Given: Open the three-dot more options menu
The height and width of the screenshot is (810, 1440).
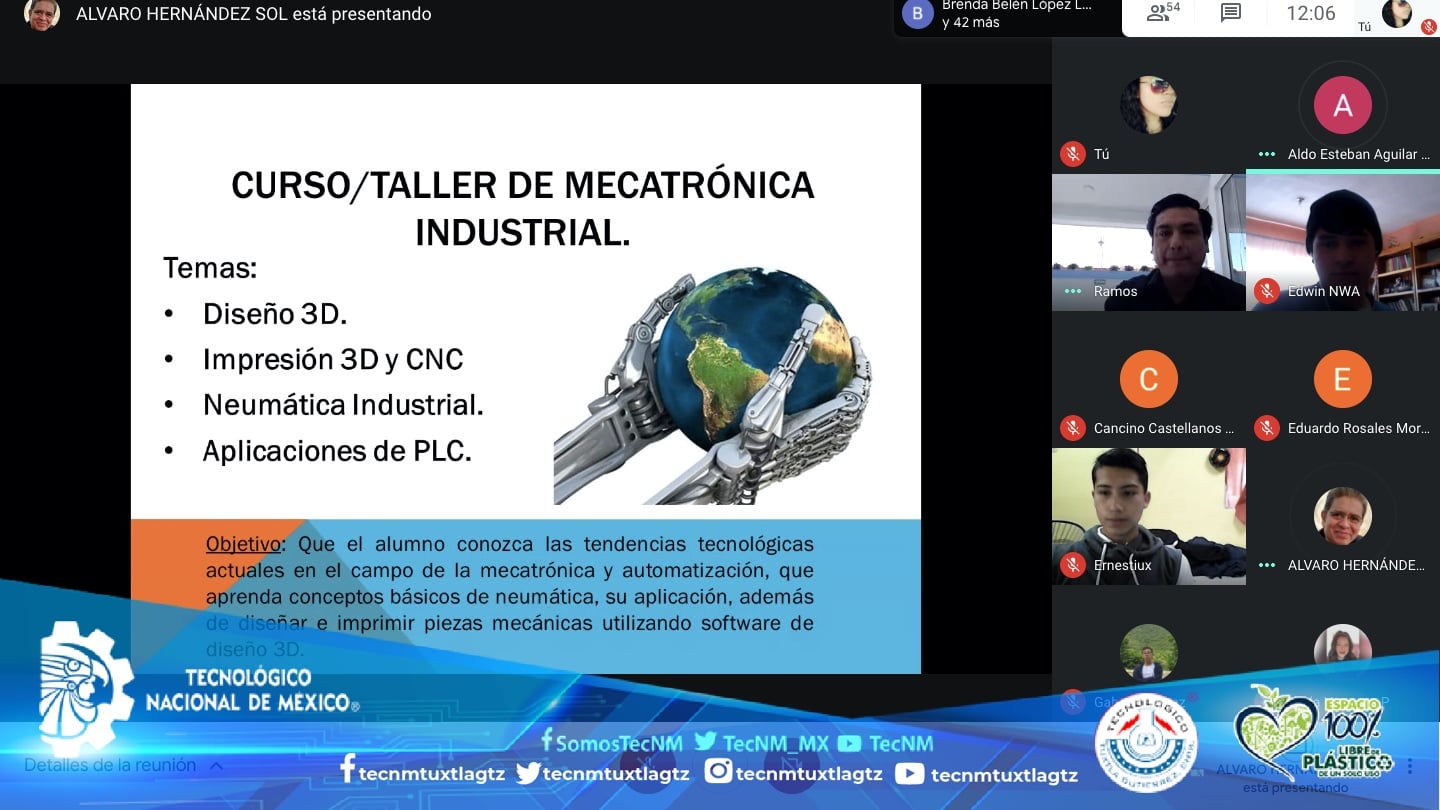Looking at the screenshot, I should click(1410, 766).
